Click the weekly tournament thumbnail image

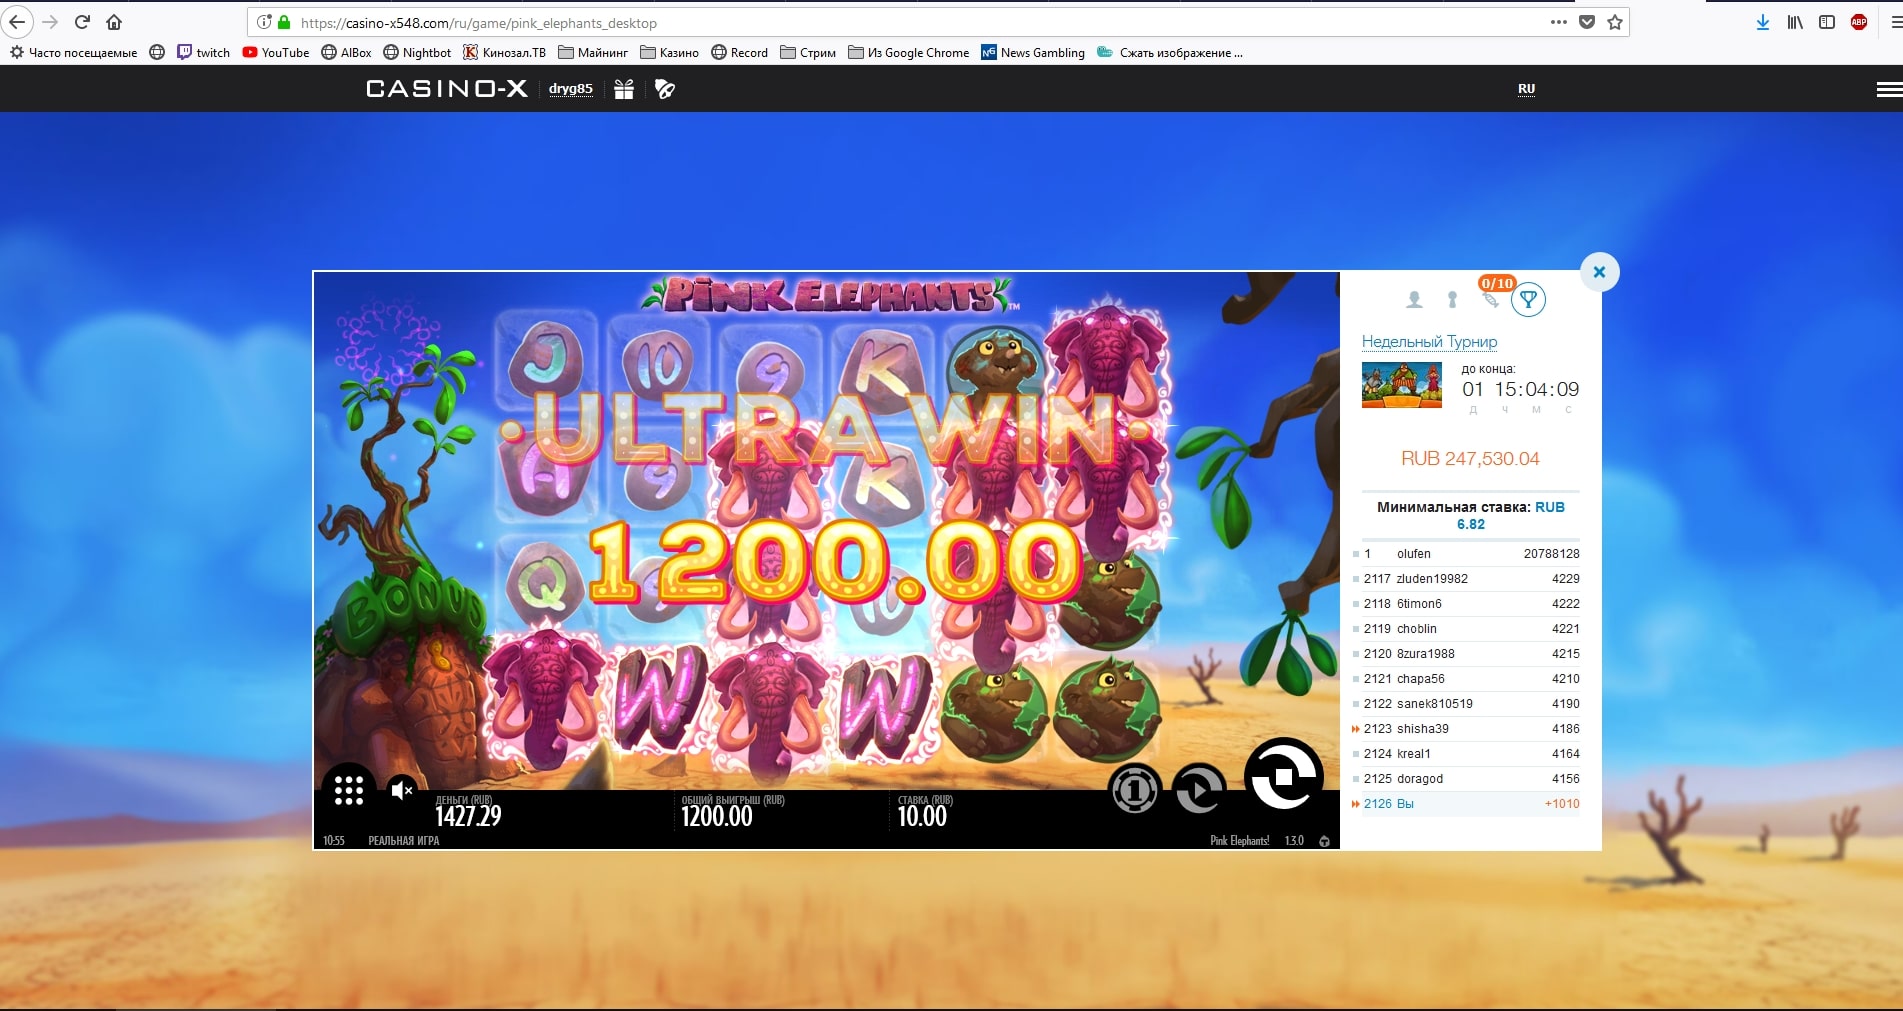pos(1401,385)
